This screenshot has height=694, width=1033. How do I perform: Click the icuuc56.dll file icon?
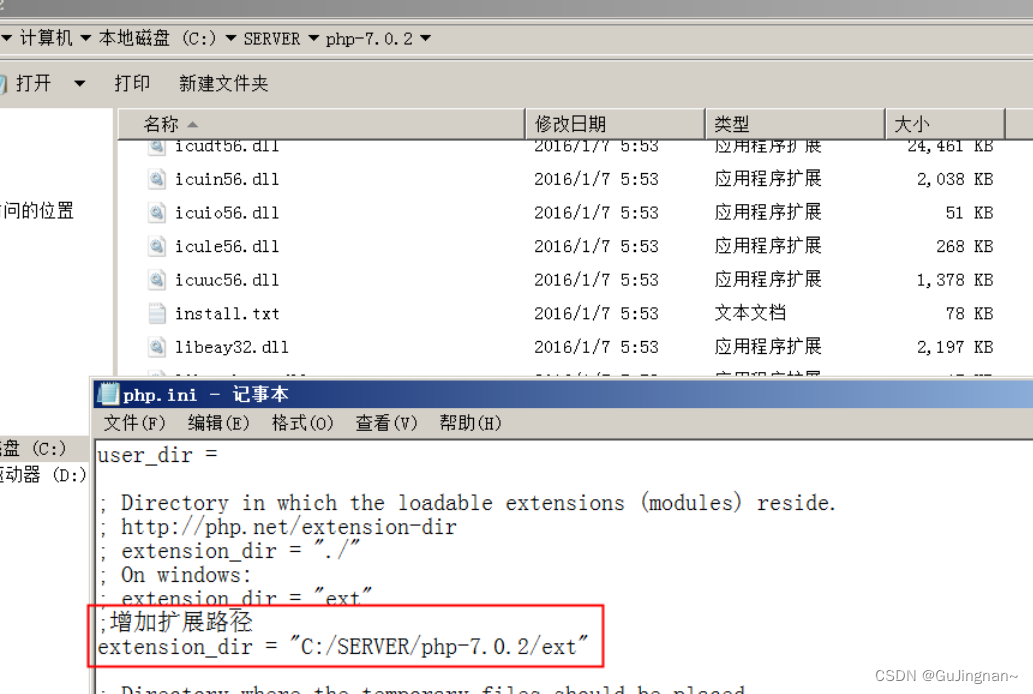click(x=157, y=279)
